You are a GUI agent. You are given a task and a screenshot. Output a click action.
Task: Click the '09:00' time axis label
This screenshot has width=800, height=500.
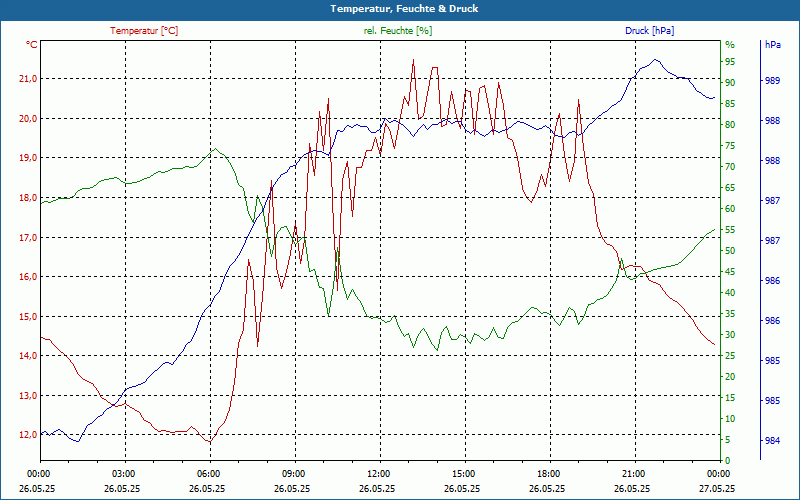pyautogui.click(x=292, y=473)
